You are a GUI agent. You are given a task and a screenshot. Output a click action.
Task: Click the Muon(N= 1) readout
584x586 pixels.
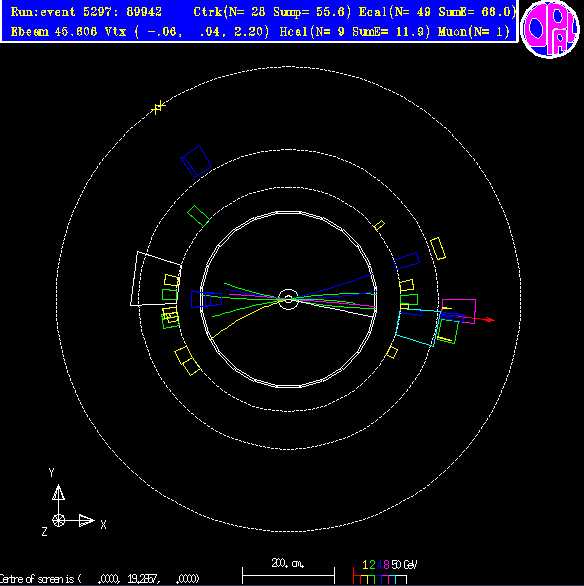tap(473, 32)
